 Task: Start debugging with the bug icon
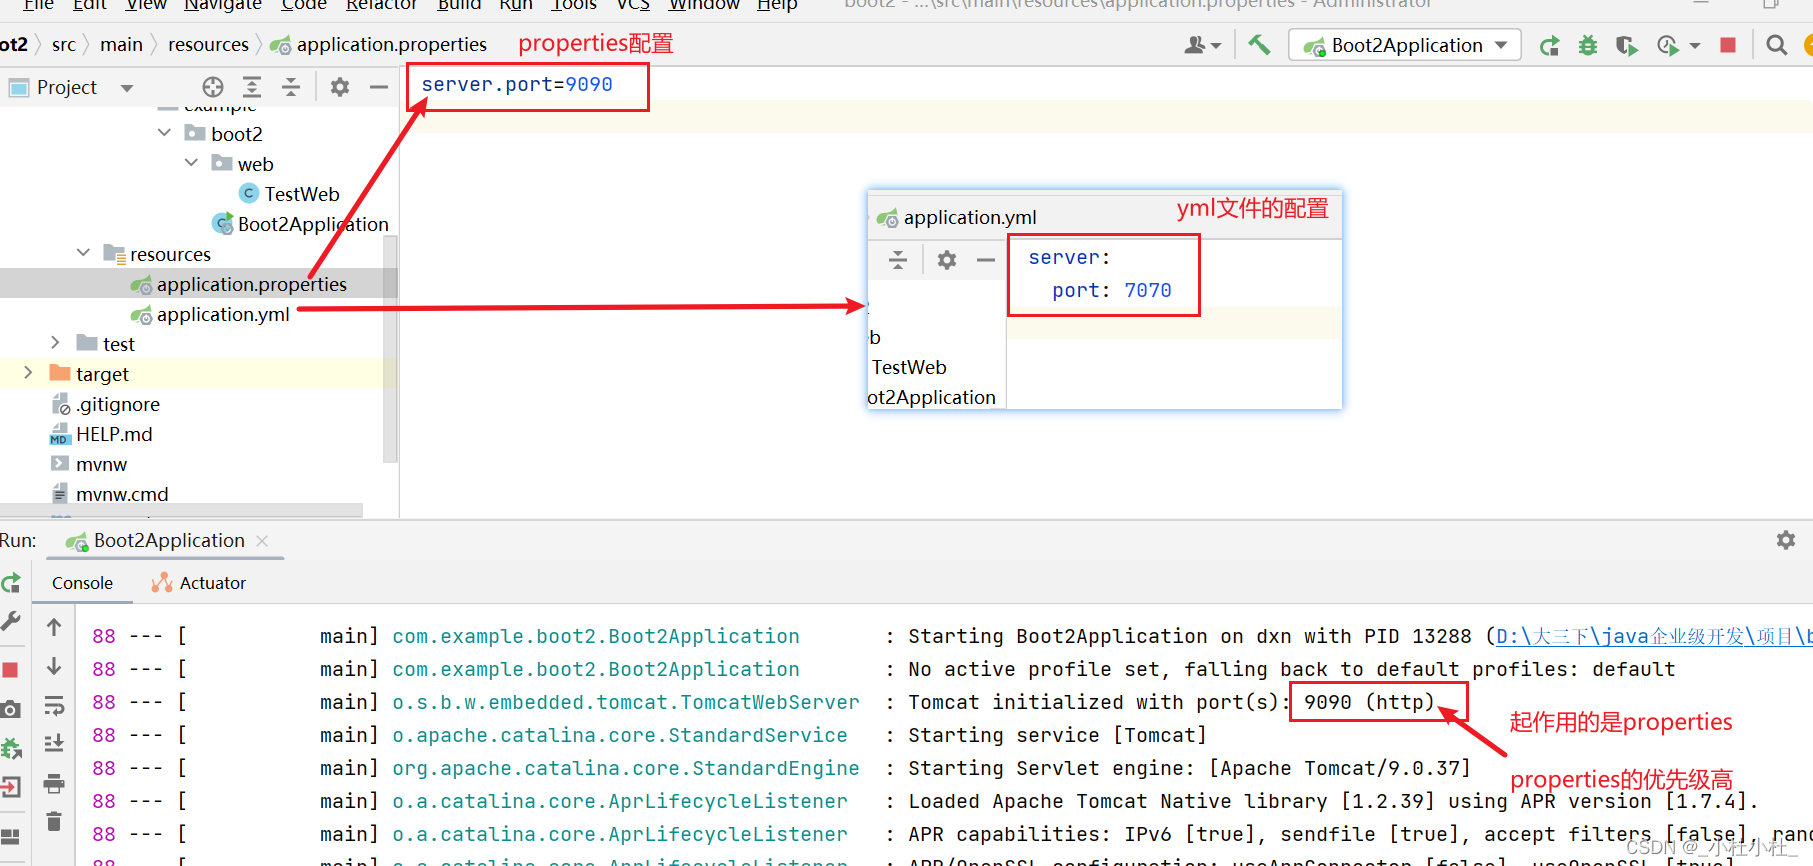1588,45
